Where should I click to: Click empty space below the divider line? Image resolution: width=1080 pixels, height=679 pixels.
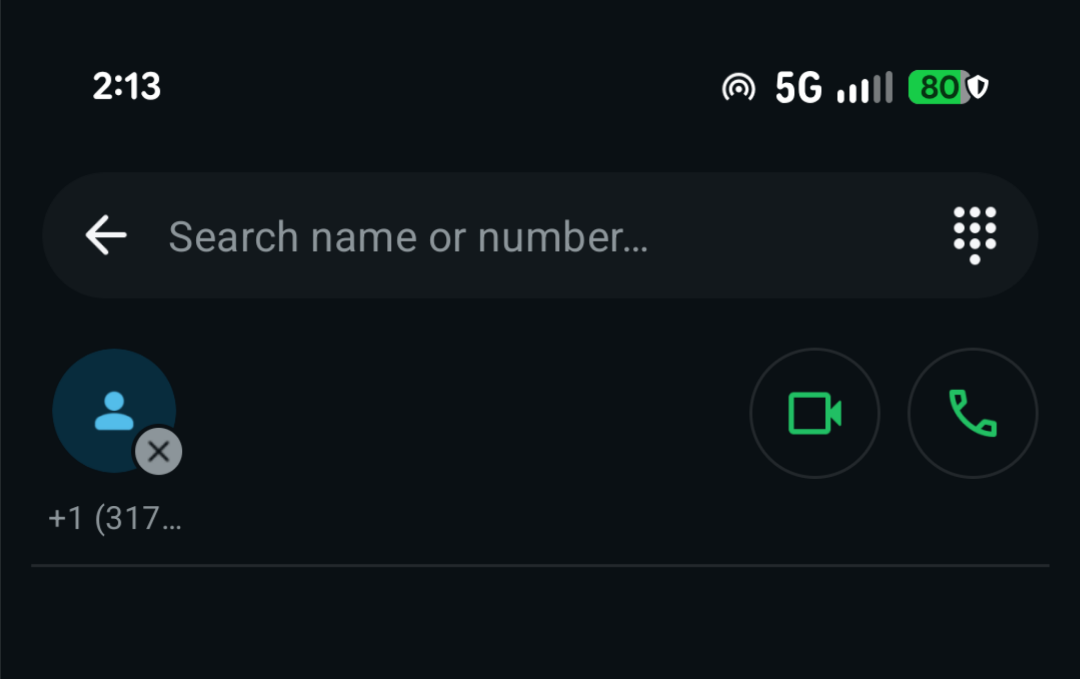click(x=540, y=625)
